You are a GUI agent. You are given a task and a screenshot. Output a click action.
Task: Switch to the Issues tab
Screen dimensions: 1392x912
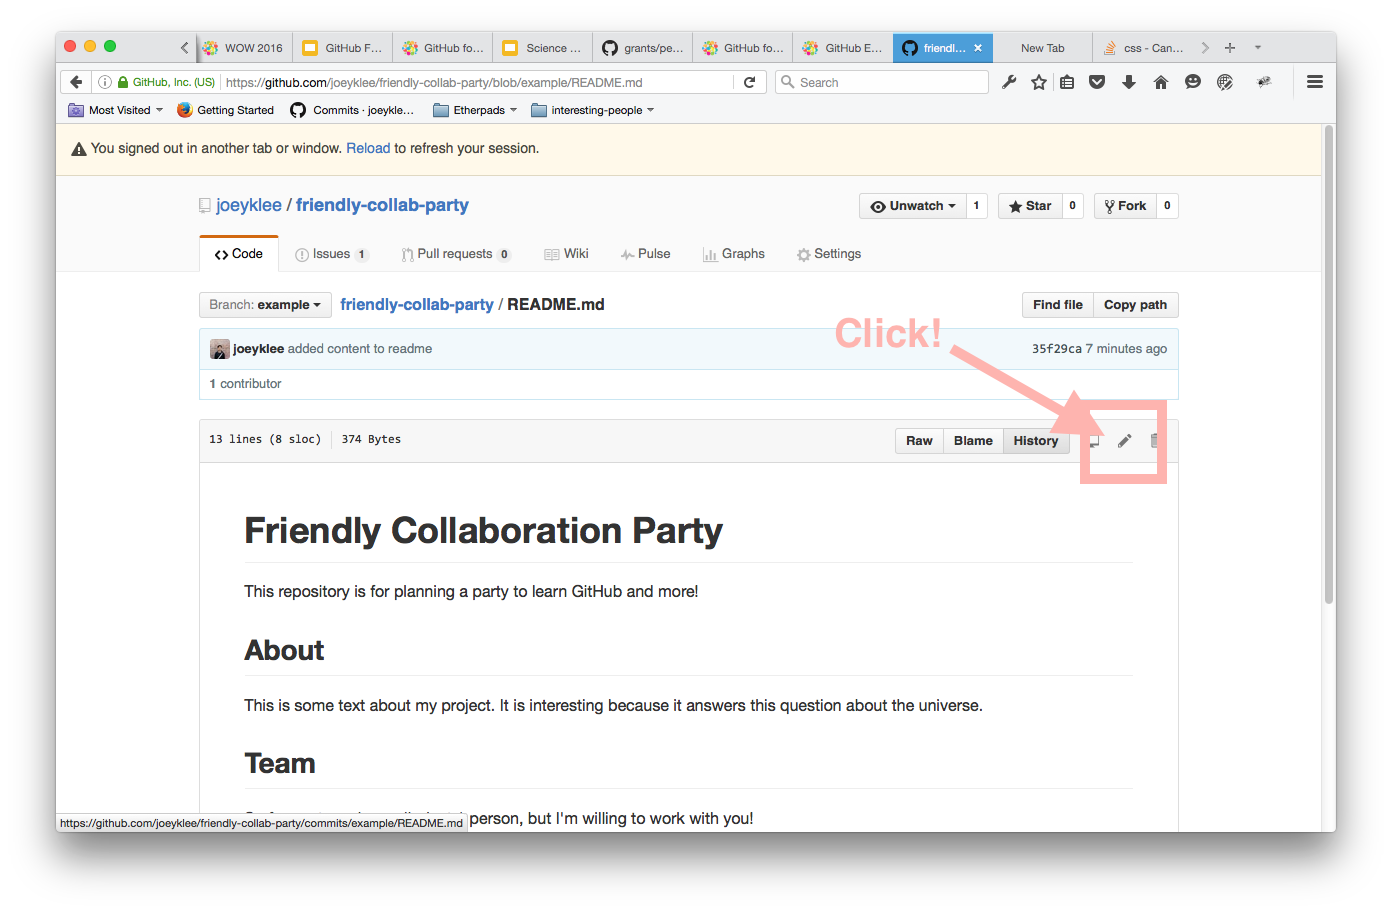(x=331, y=254)
